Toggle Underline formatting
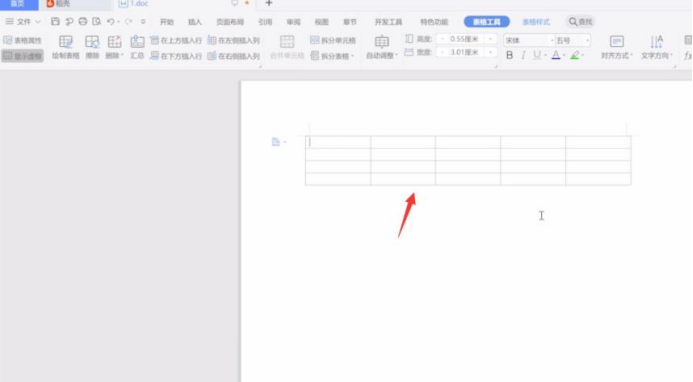Screen dimensions: 693x382 tap(537, 55)
